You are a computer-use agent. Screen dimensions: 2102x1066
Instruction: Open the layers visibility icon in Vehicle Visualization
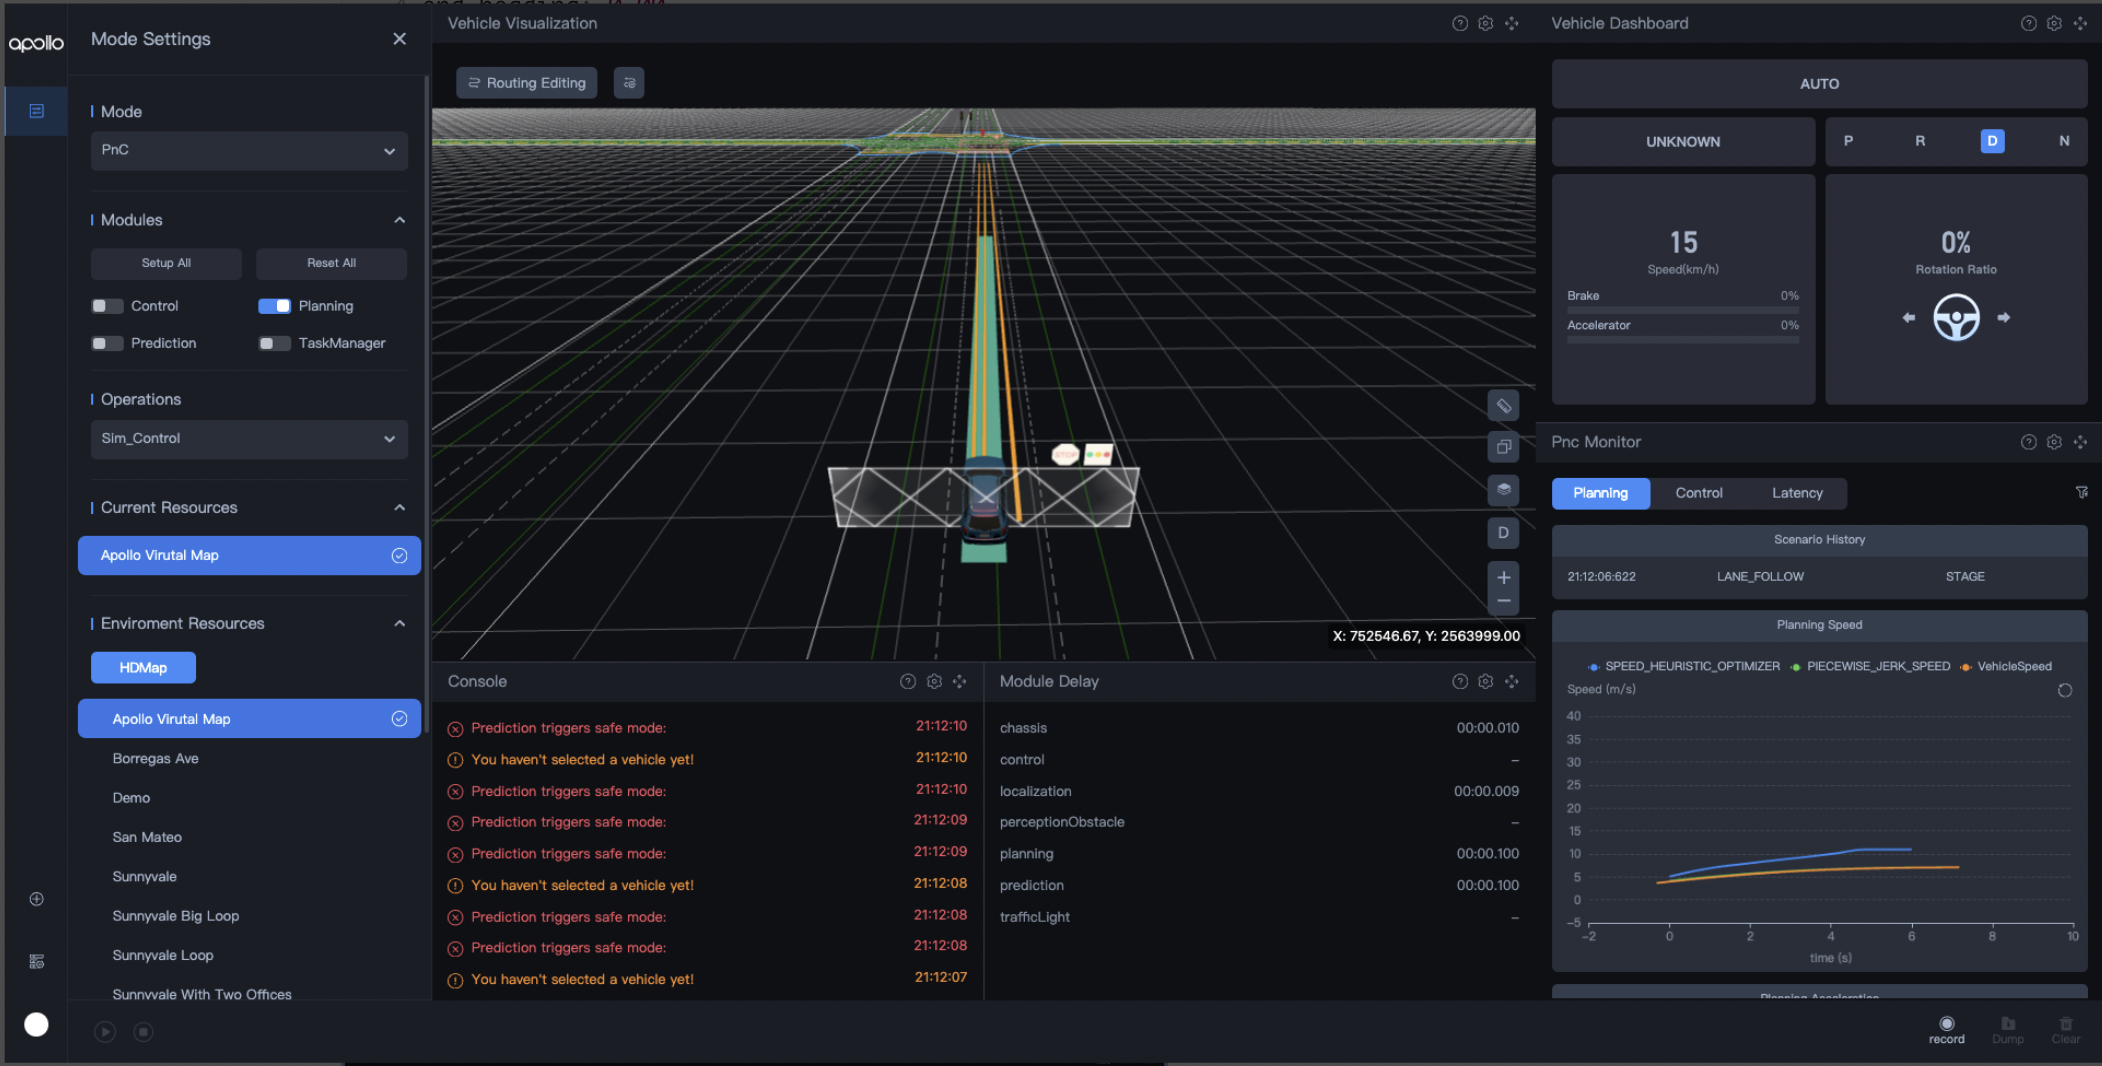click(1504, 490)
